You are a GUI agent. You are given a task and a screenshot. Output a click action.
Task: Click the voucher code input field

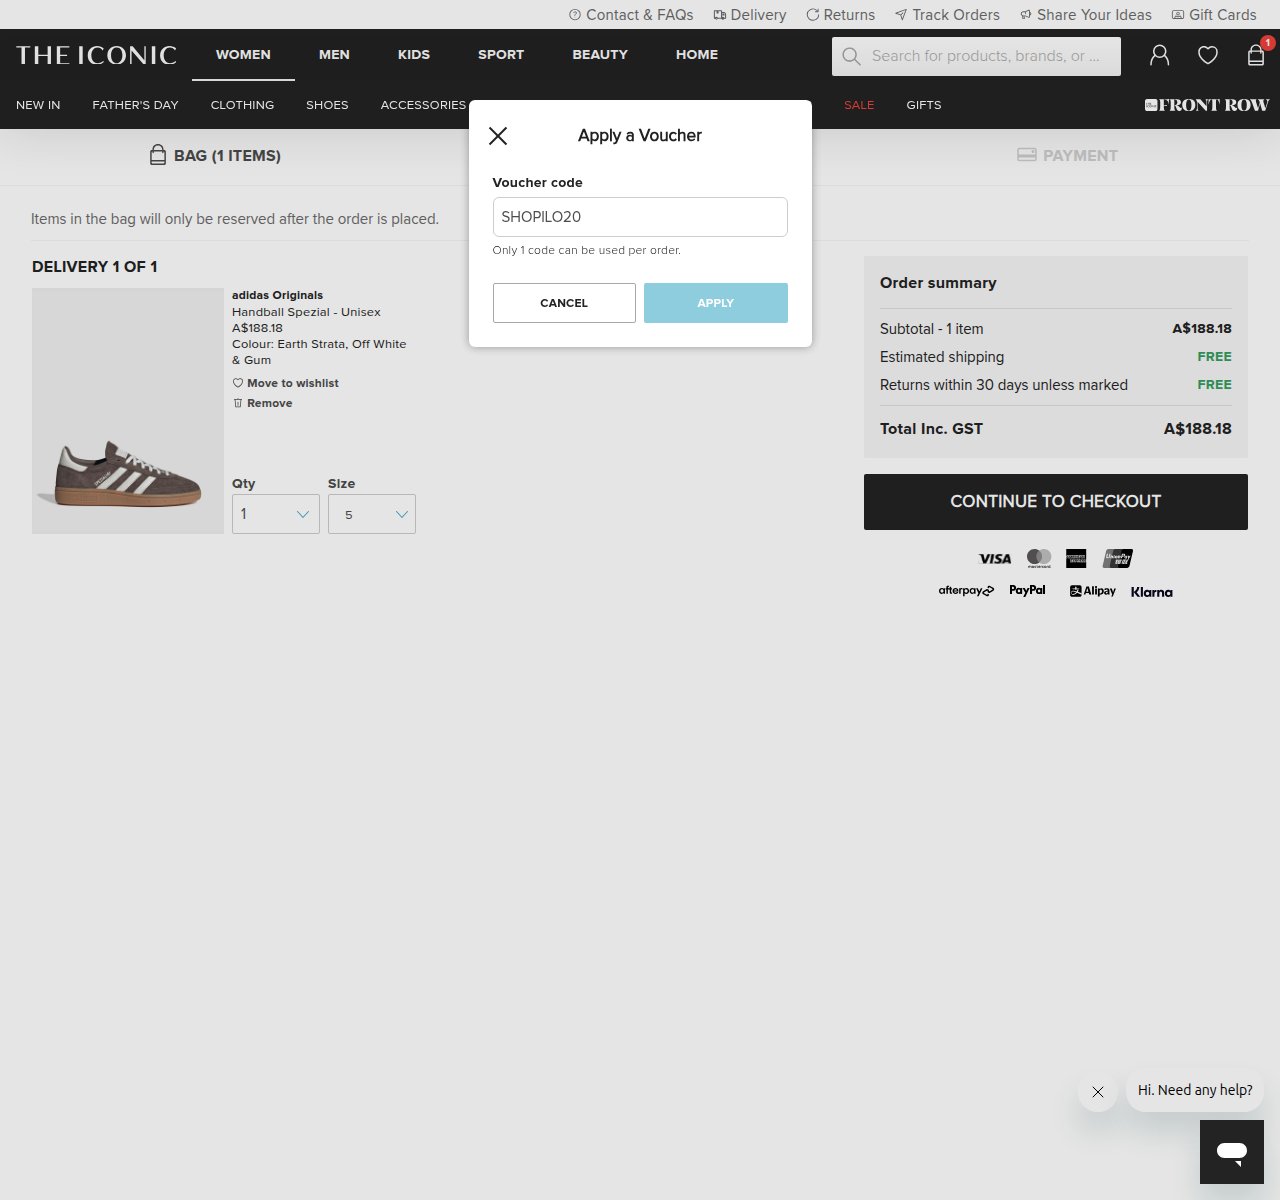point(640,217)
